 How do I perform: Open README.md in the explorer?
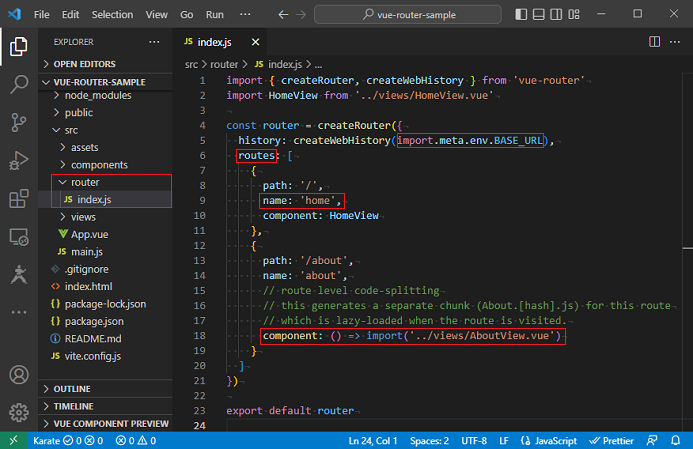coord(105,339)
